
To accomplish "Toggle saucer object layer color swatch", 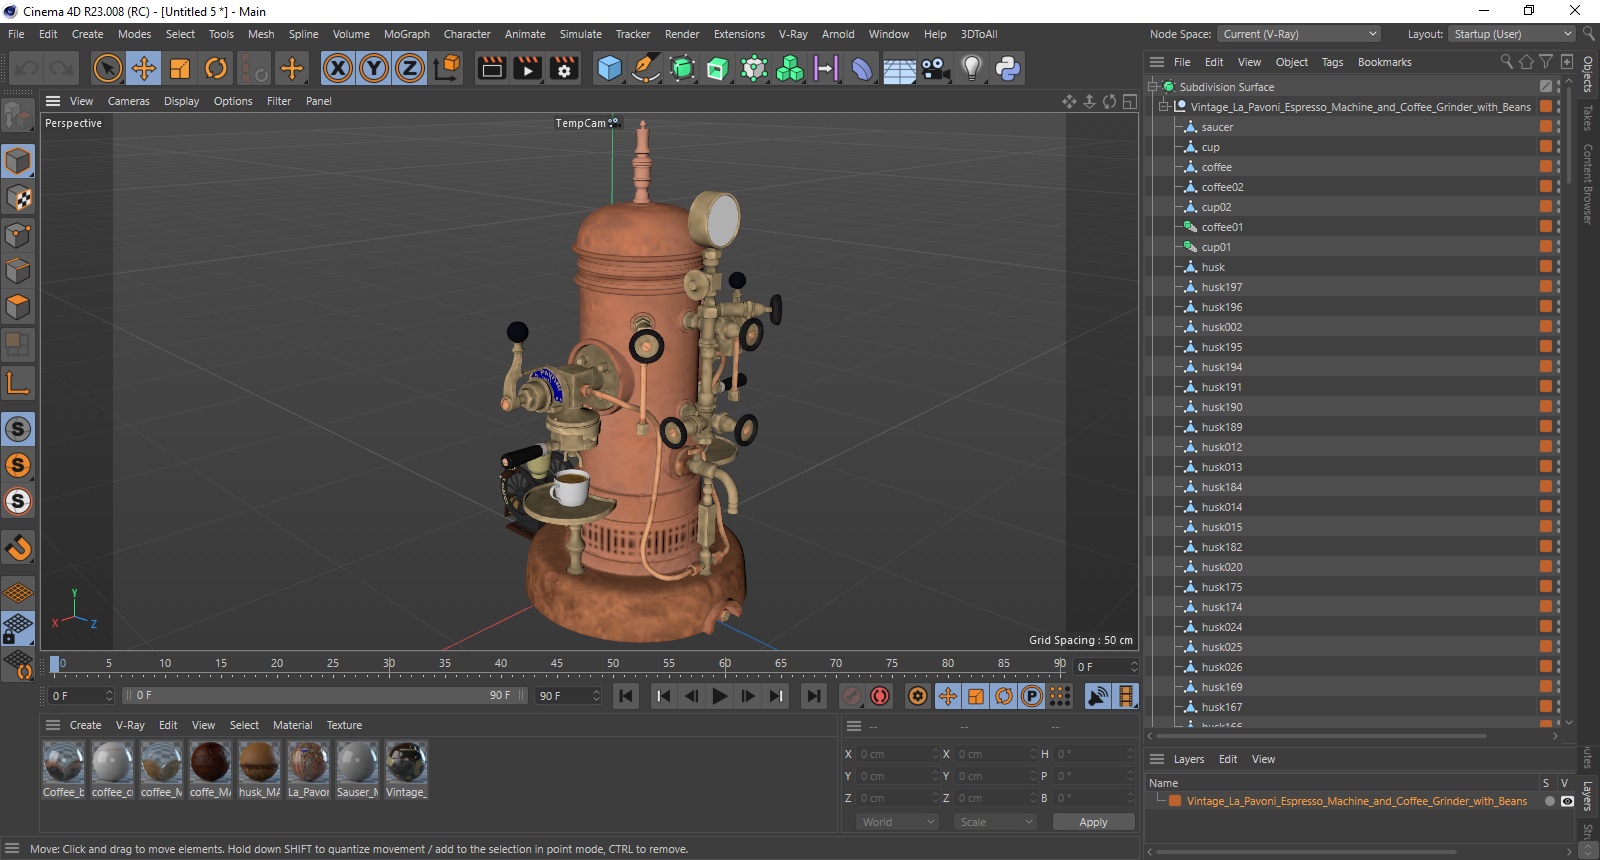I will [1545, 127].
